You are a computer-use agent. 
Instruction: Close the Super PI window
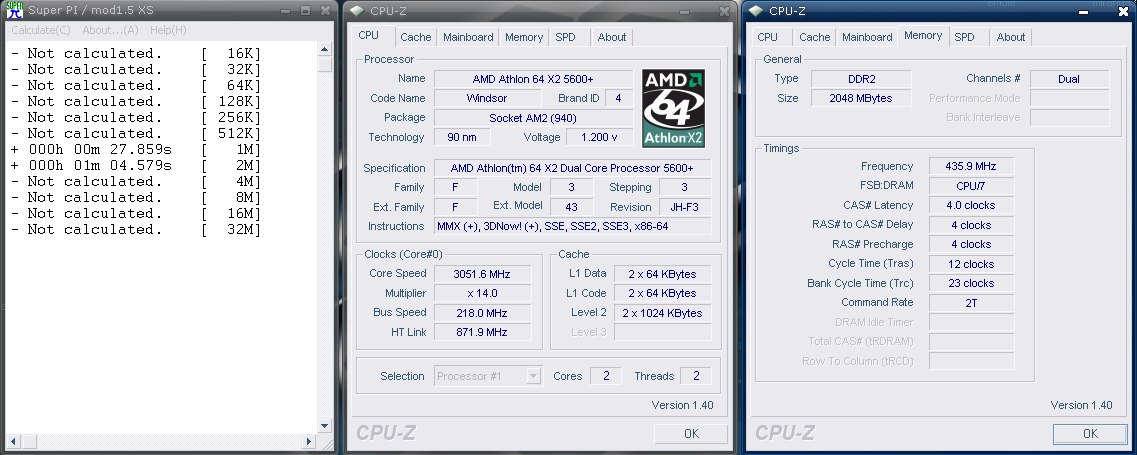coord(326,10)
